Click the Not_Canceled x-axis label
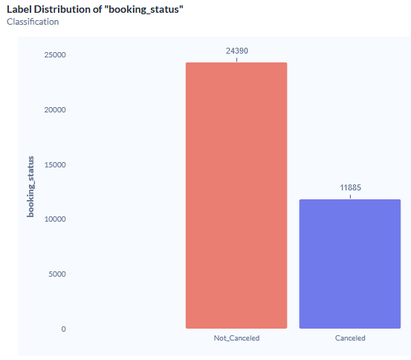Viewport: 411px width, 360px height. 237,338
